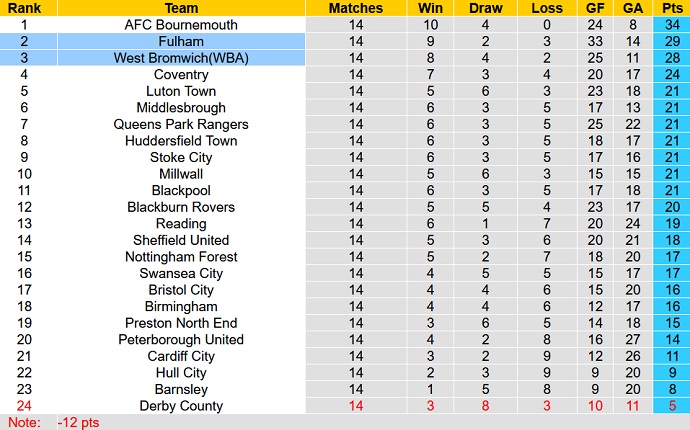This screenshot has height=430, width=690.
Task: Select the Nottingham Forest row name
Action: pos(181,257)
